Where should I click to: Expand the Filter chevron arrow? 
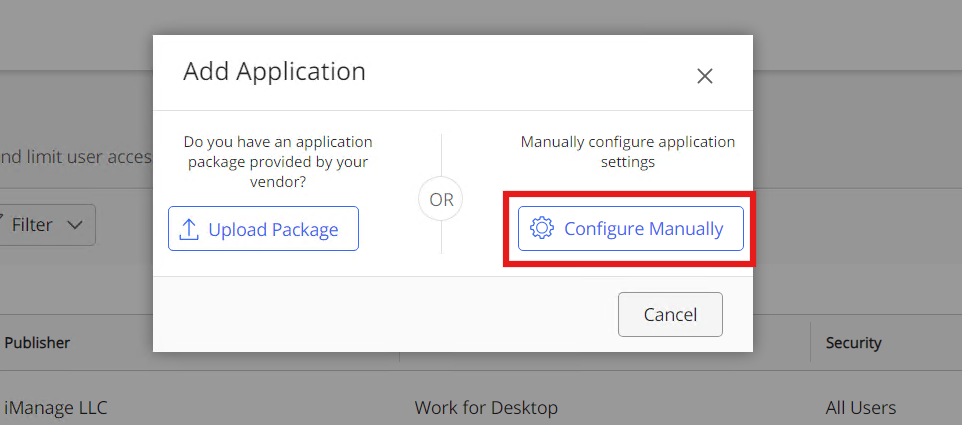tap(74, 225)
